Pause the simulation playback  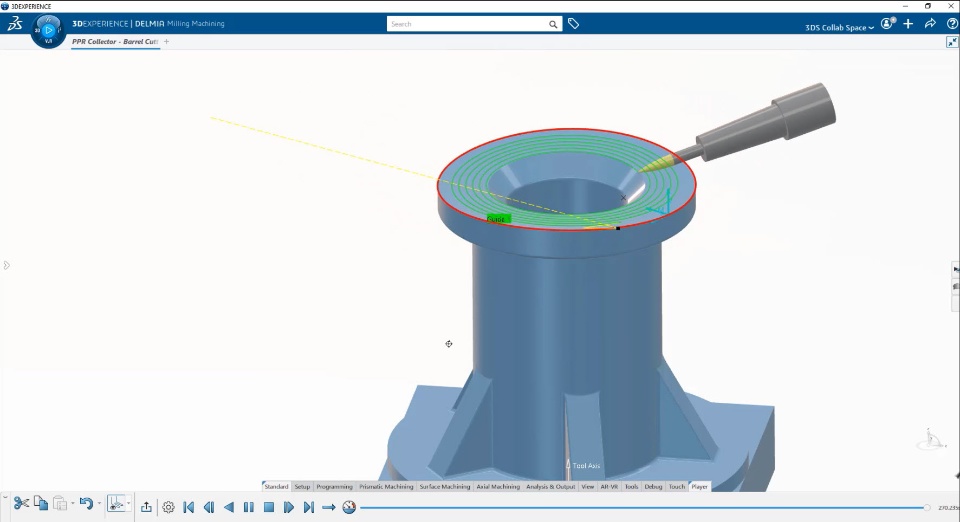(x=249, y=507)
